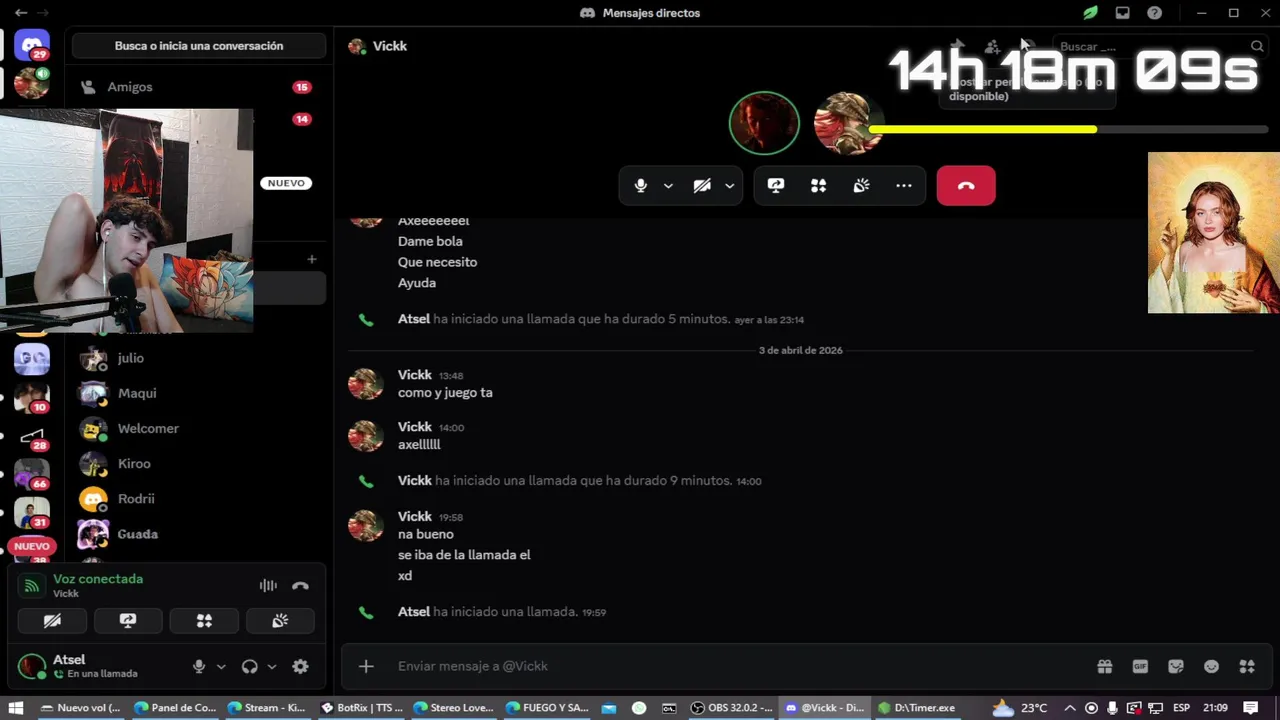The image size is (1280, 720).
Task: Open DM with Welcomer
Action: point(198,428)
